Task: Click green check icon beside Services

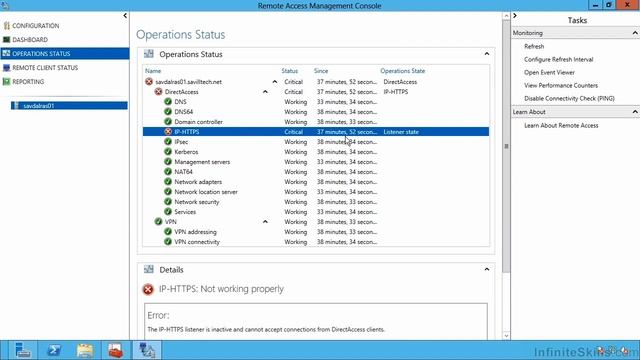Action: [x=168, y=211]
